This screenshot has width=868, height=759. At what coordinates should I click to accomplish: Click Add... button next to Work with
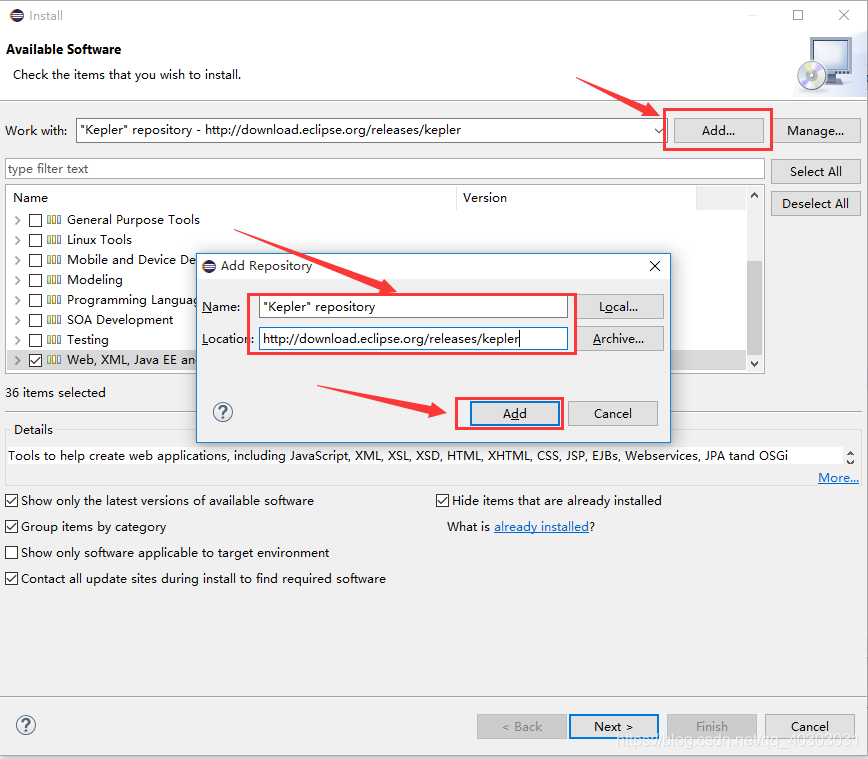click(x=718, y=131)
